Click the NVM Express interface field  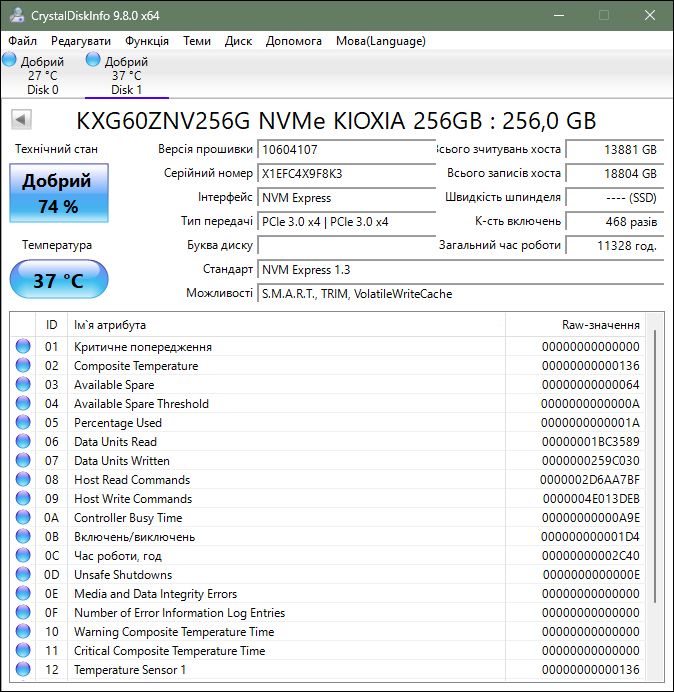[346, 198]
